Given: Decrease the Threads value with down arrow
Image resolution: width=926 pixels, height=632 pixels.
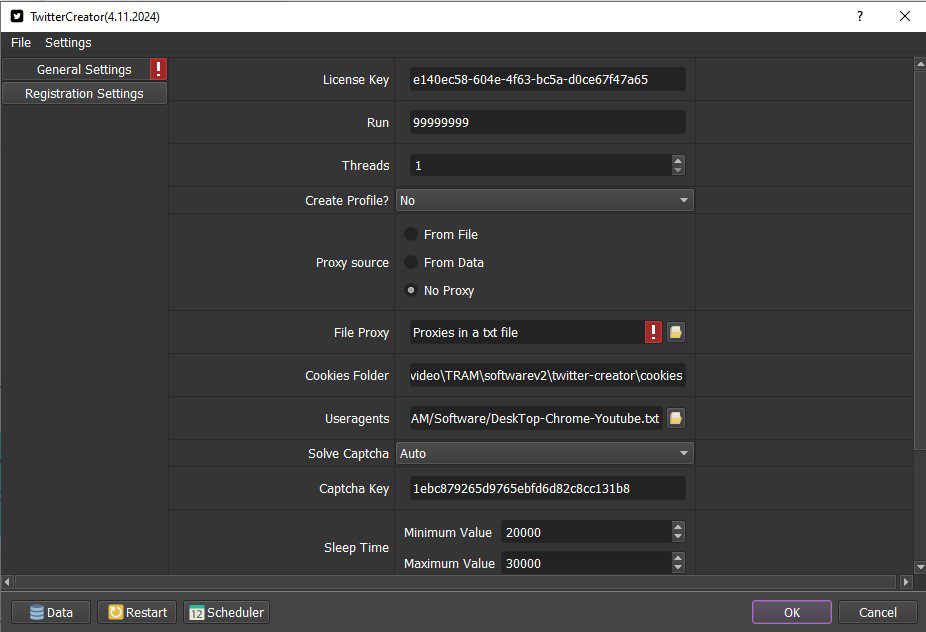Looking at the screenshot, I should point(678,170).
